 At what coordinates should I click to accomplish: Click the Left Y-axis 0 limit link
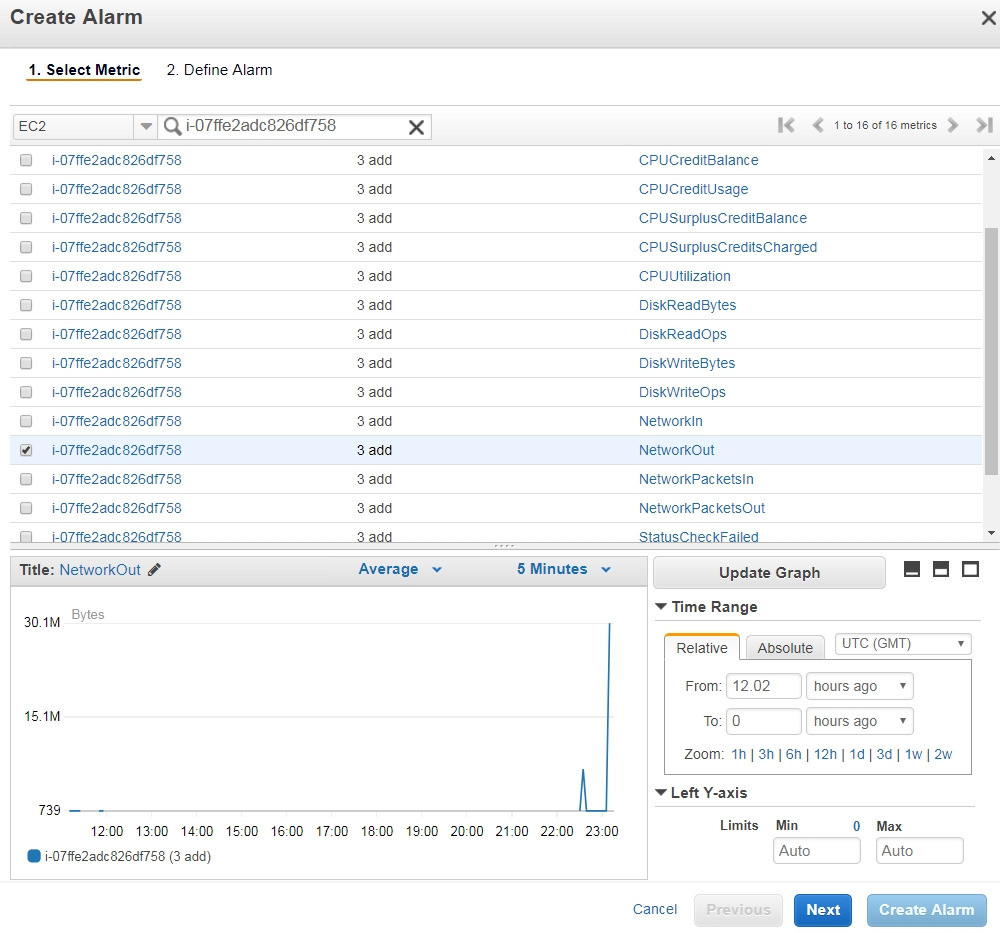(857, 826)
